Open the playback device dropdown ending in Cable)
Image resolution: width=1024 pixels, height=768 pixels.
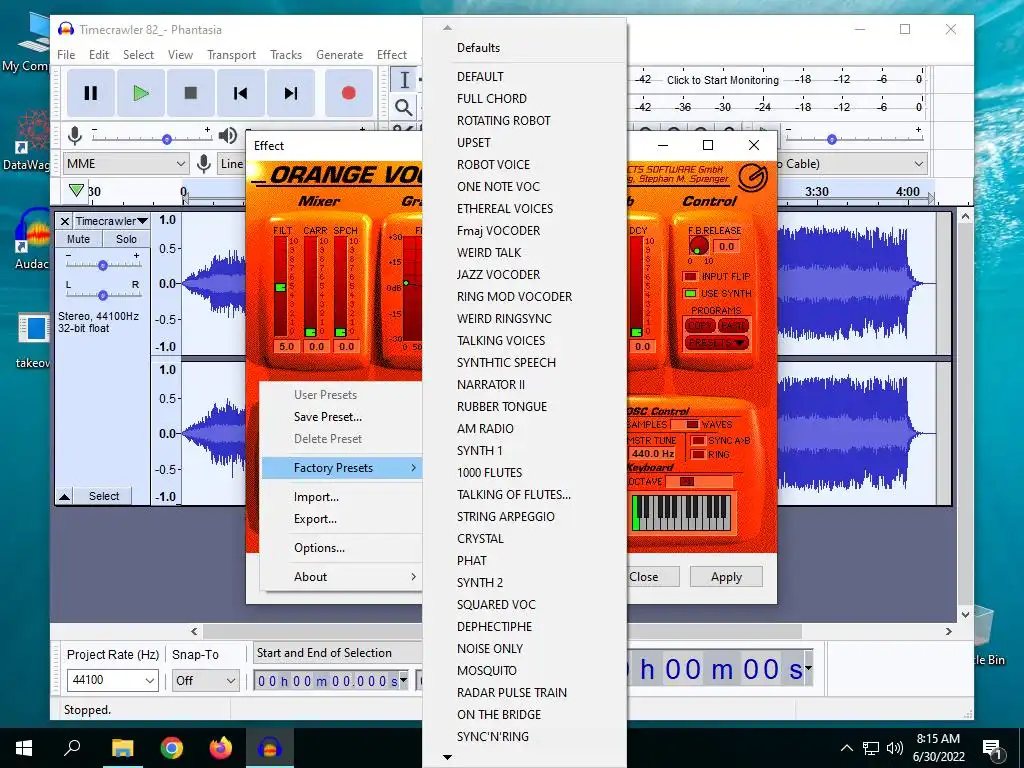852,164
